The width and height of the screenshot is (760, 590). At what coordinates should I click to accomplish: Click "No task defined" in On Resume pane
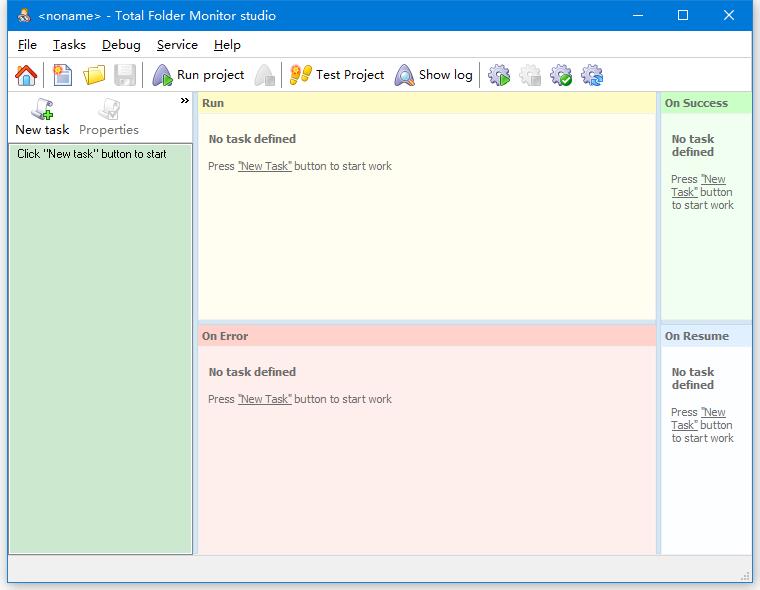click(x=693, y=378)
